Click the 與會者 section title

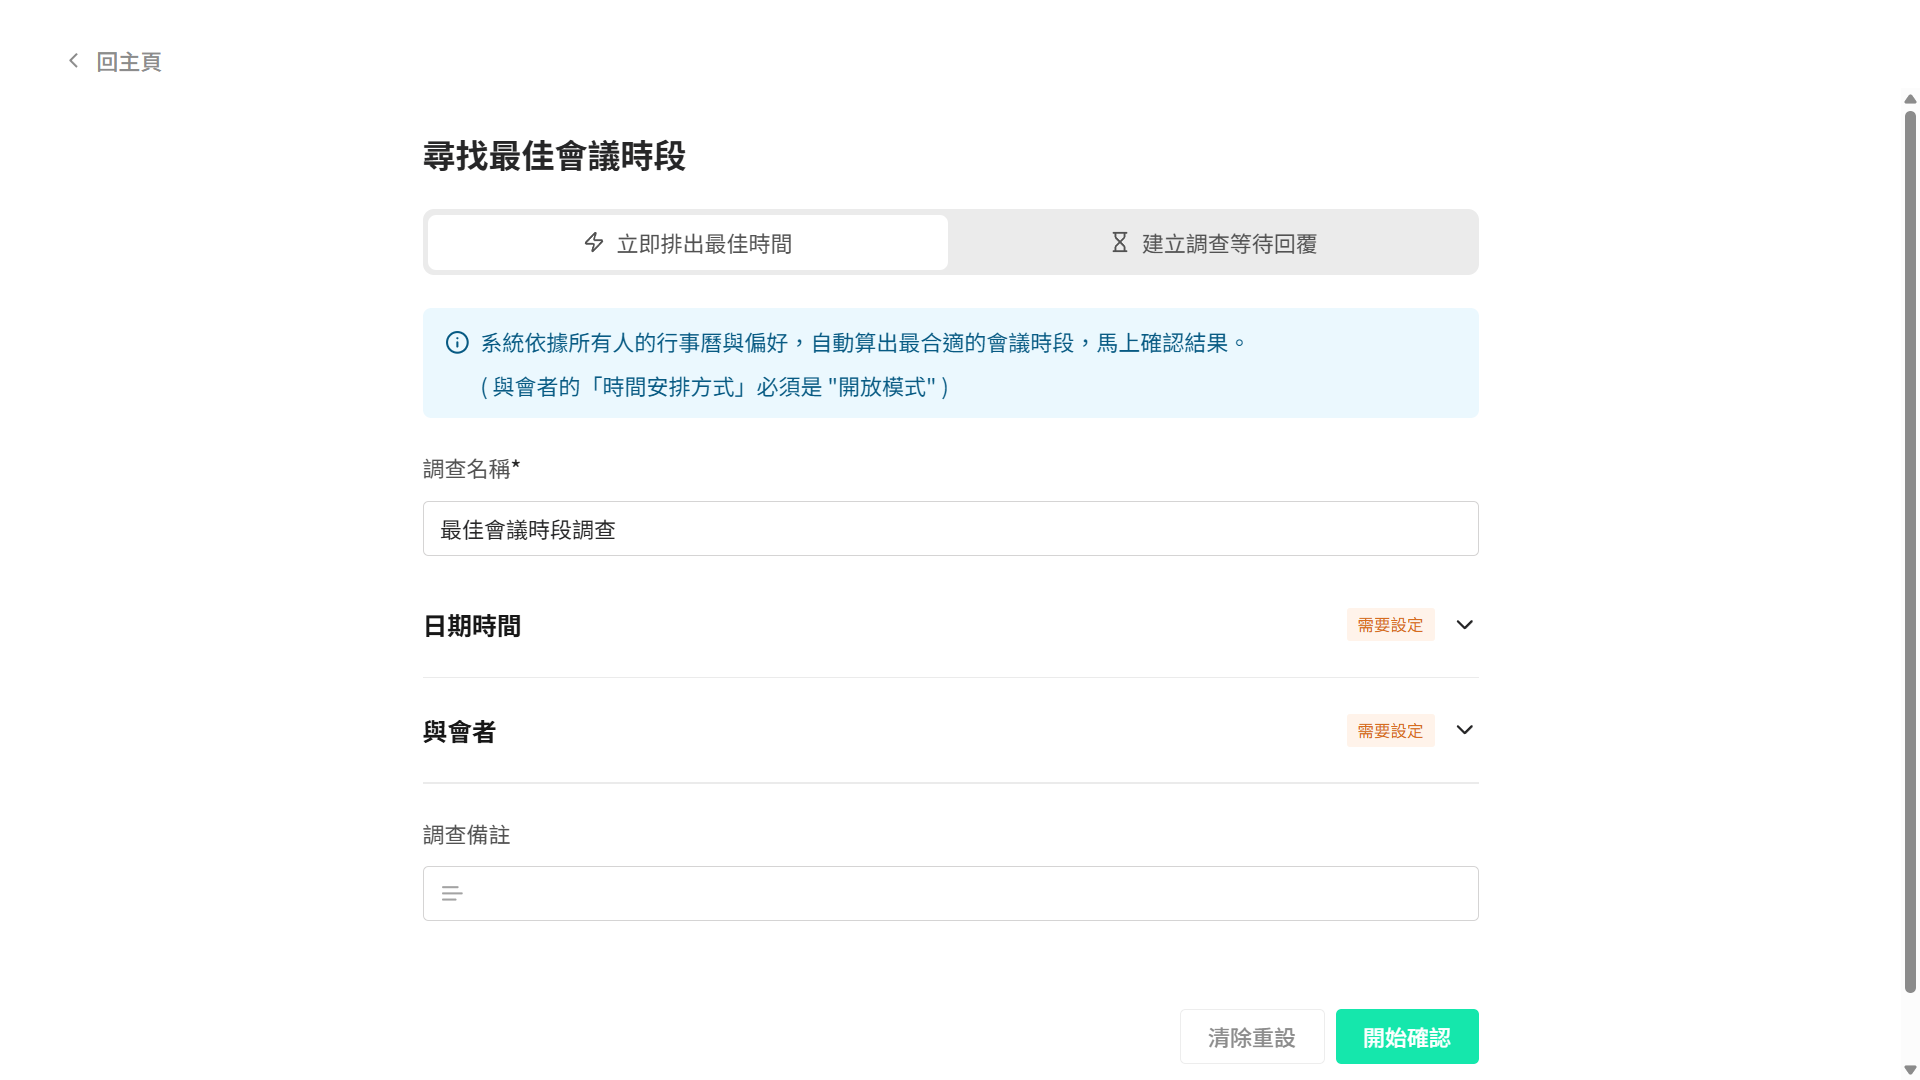[x=460, y=731]
